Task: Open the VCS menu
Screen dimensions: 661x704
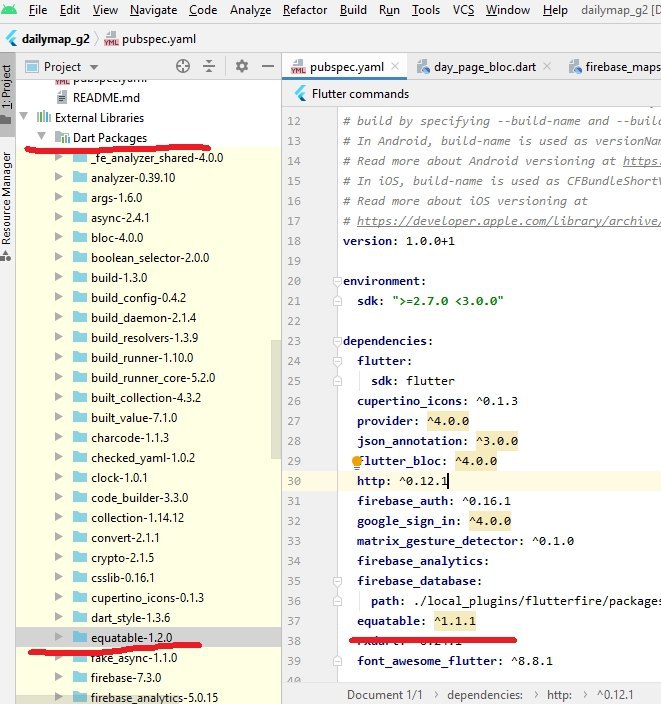Action: [463, 9]
